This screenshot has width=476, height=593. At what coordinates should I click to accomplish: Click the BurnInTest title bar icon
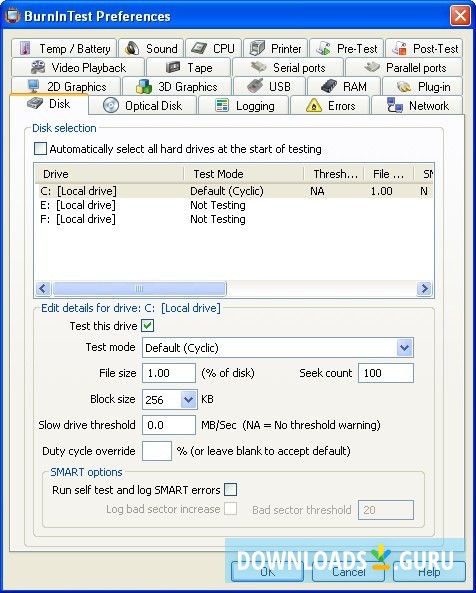tap(12, 16)
